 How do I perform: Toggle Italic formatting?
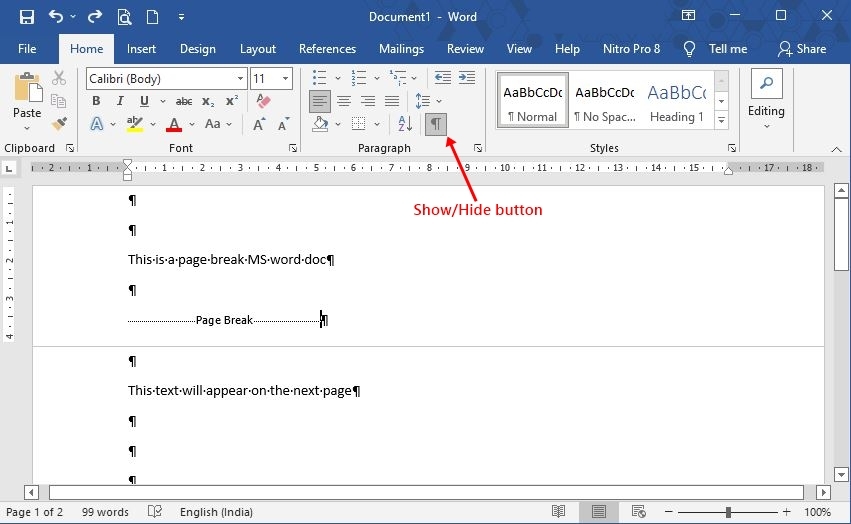tap(121, 101)
